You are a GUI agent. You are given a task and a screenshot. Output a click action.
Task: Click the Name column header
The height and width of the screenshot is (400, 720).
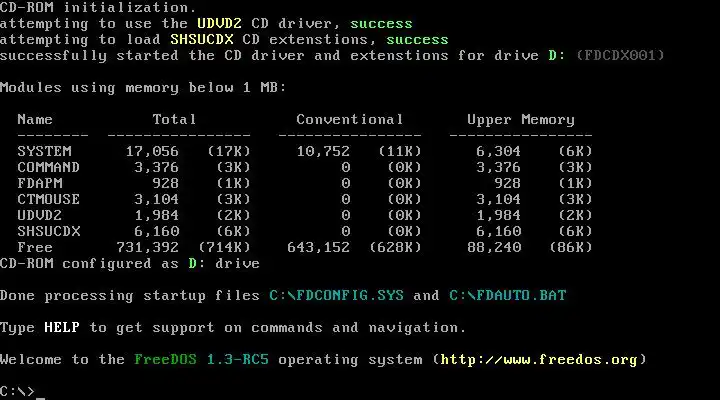click(35, 119)
